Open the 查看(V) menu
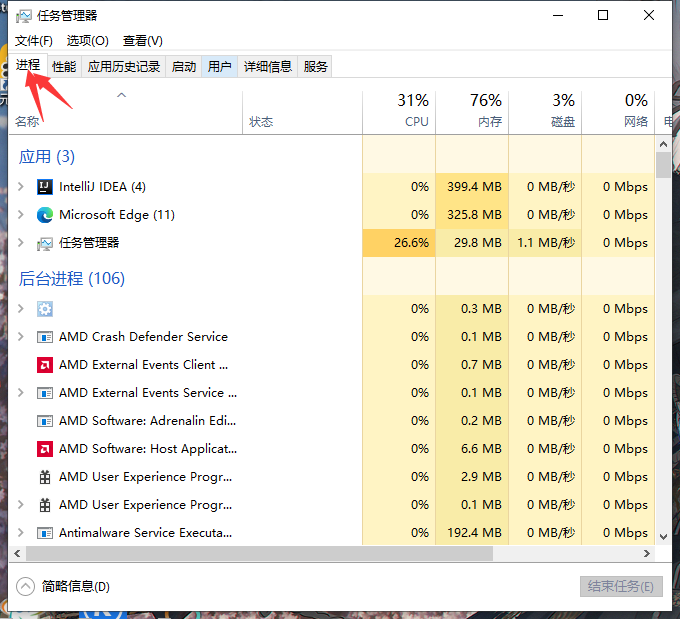The width and height of the screenshot is (680, 619). click(x=143, y=41)
